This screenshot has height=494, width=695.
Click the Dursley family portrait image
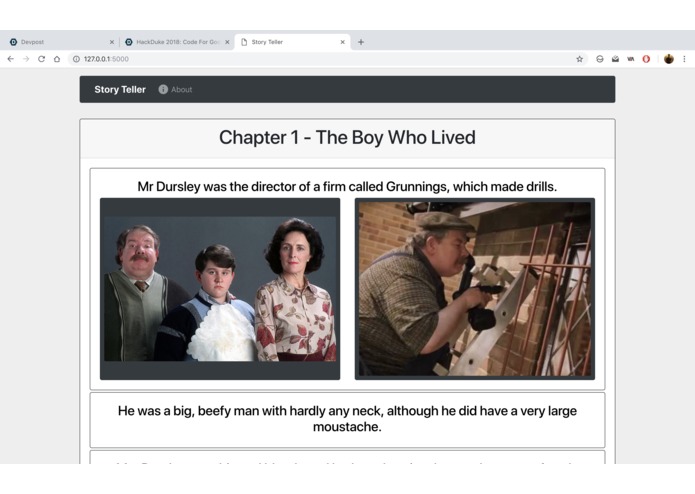(x=220, y=289)
